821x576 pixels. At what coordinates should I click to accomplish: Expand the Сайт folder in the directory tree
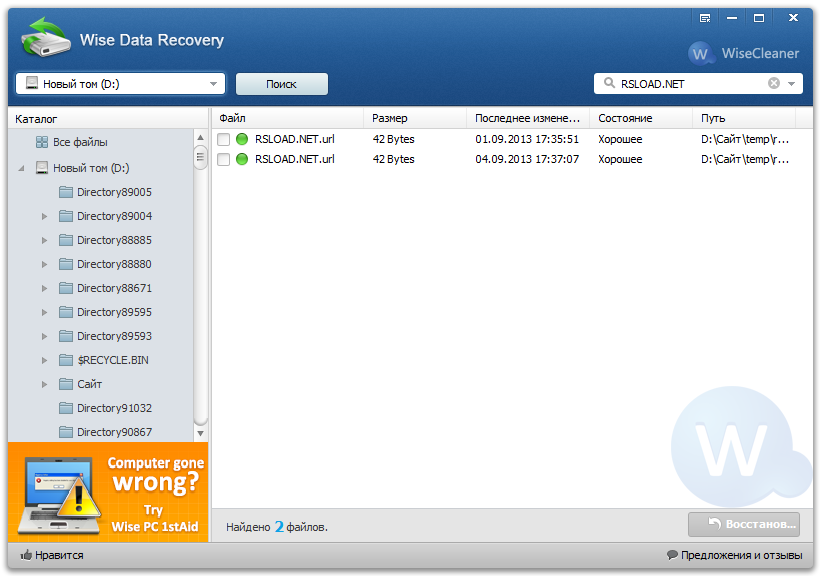(42, 384)
